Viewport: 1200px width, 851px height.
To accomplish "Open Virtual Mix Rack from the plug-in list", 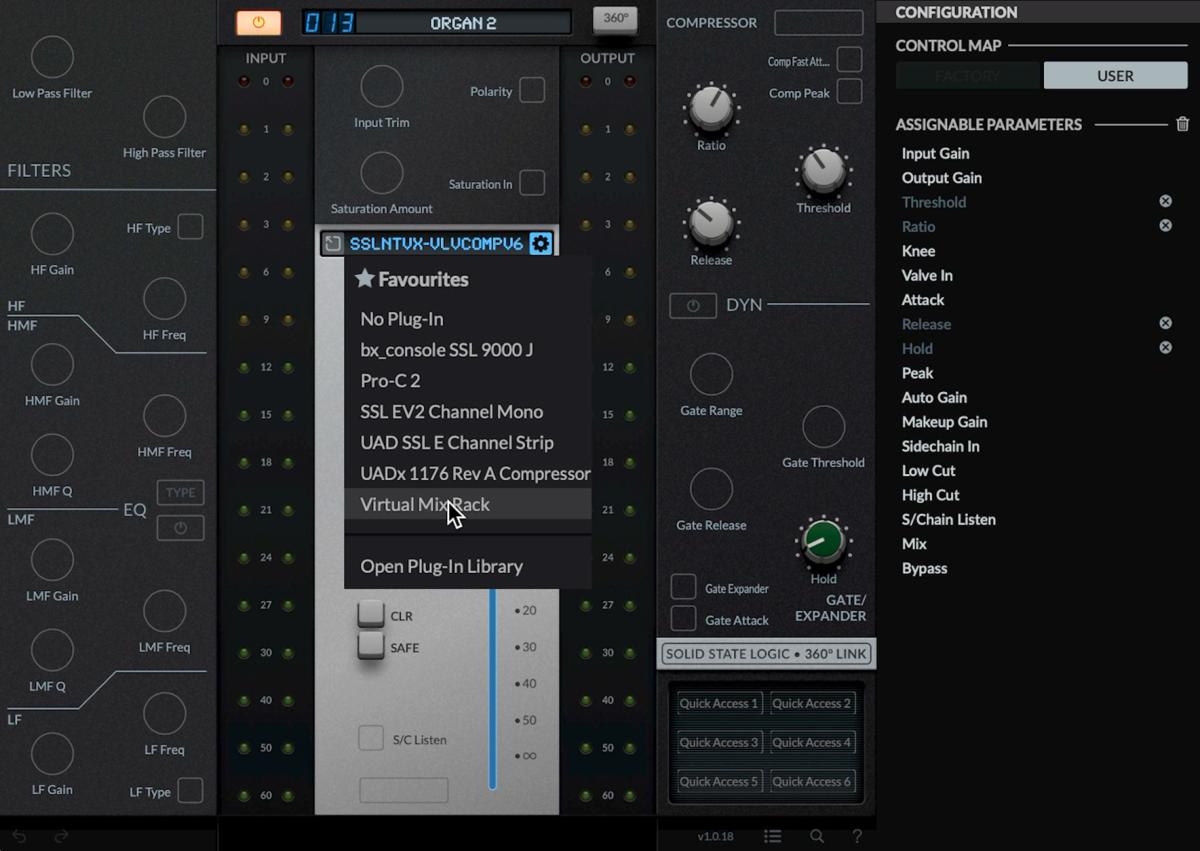I will click(425, 504).
